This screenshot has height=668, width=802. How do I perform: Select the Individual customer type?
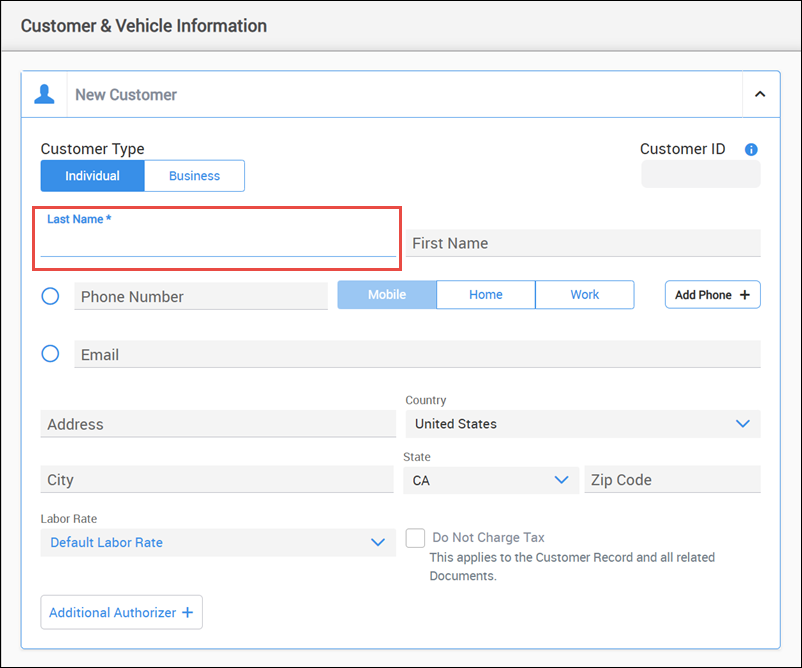click(x=92, y=176)
